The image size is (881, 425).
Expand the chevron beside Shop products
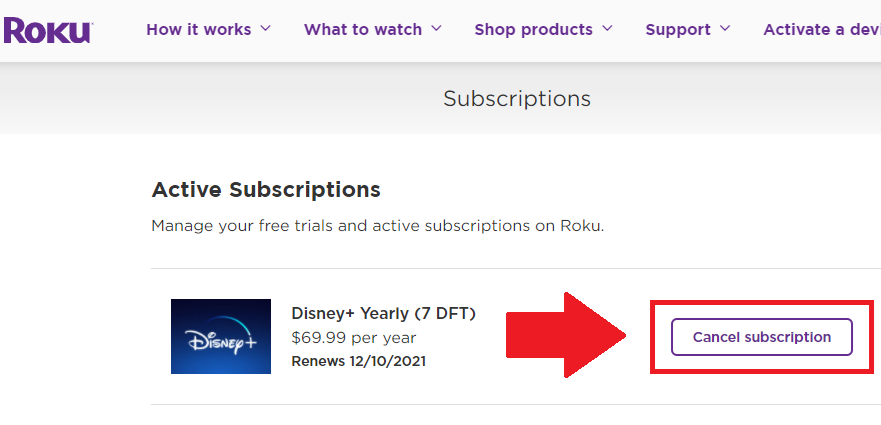(x=607, y=28)
